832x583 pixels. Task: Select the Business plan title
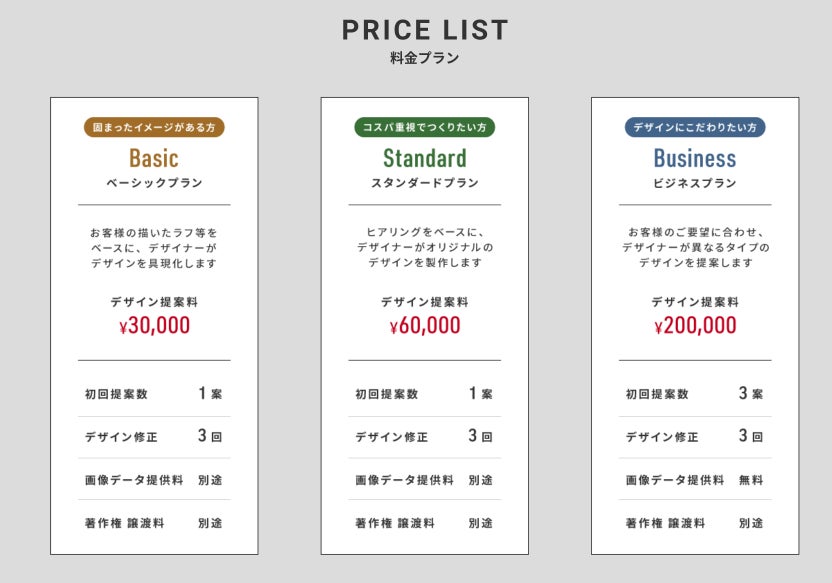(695, 158)
